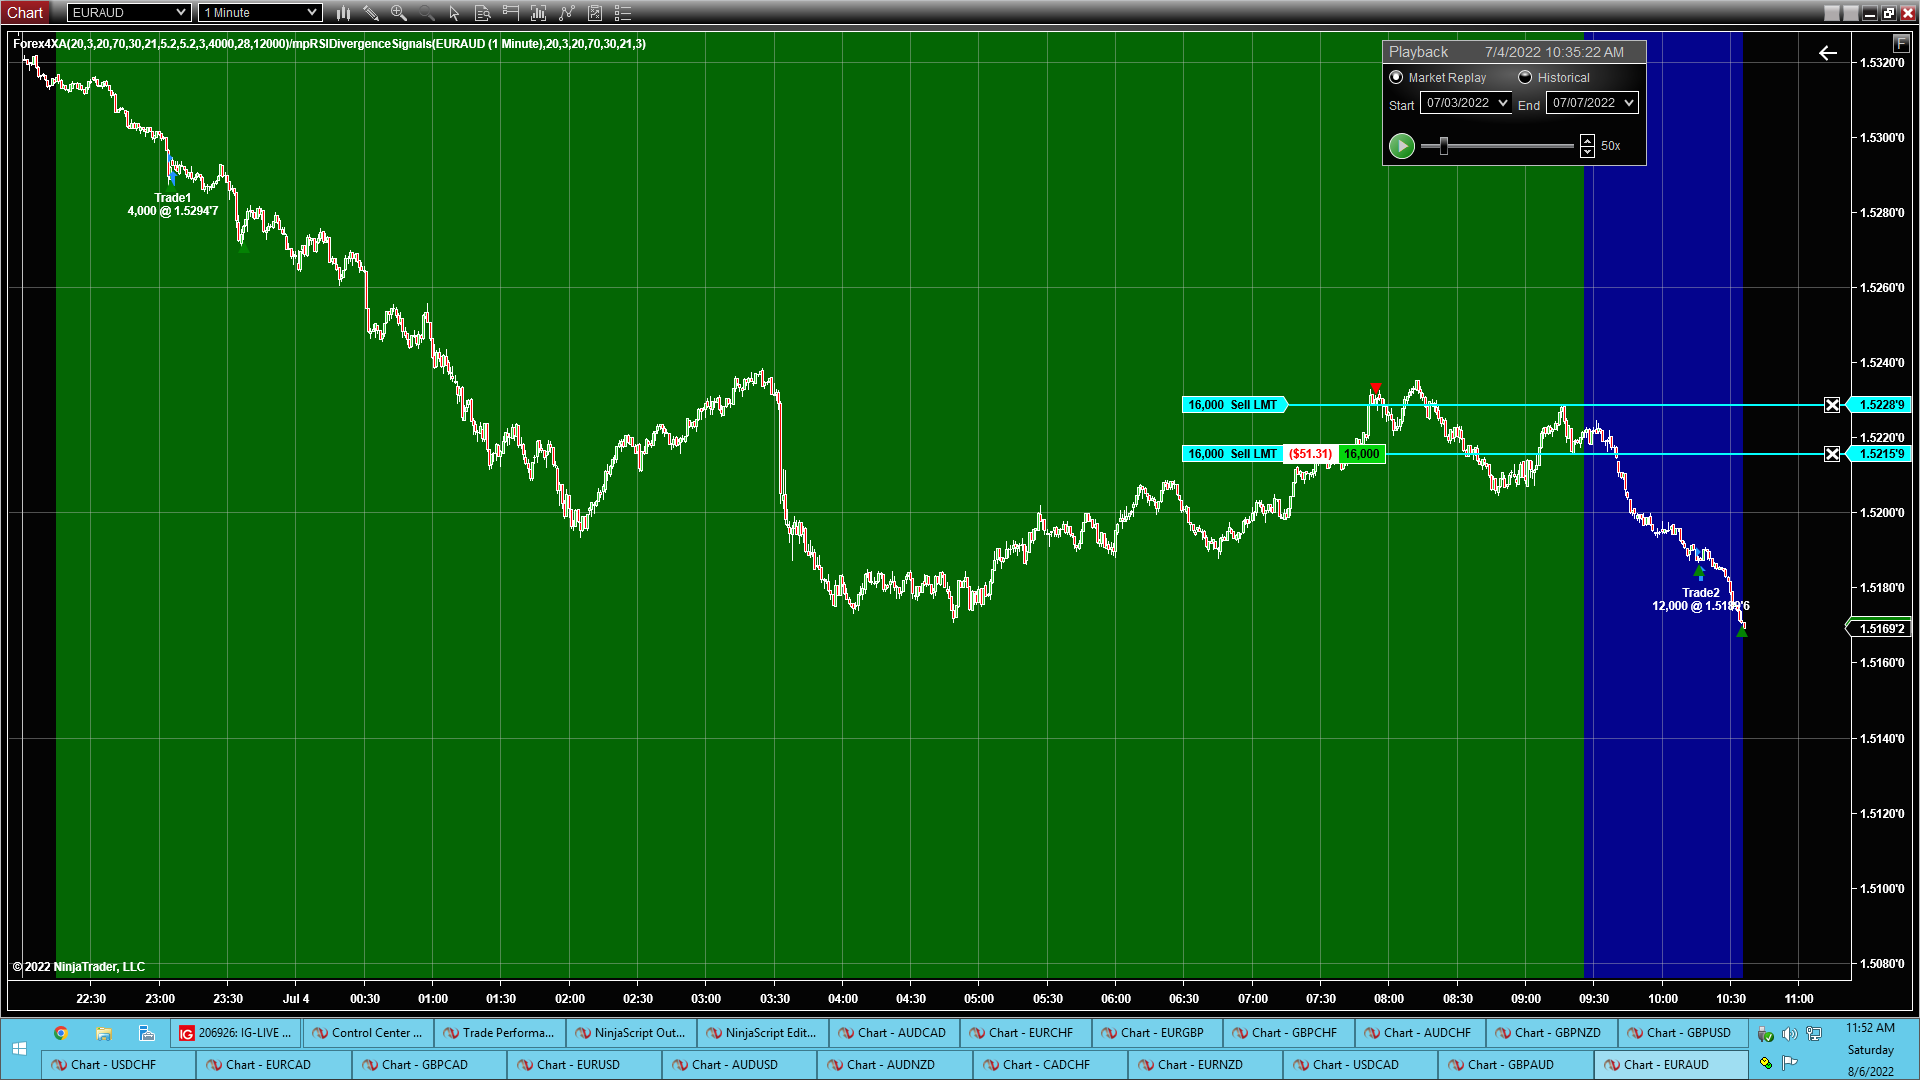Cancel the 1.5228'9 sell limit order

(1832, 405)
